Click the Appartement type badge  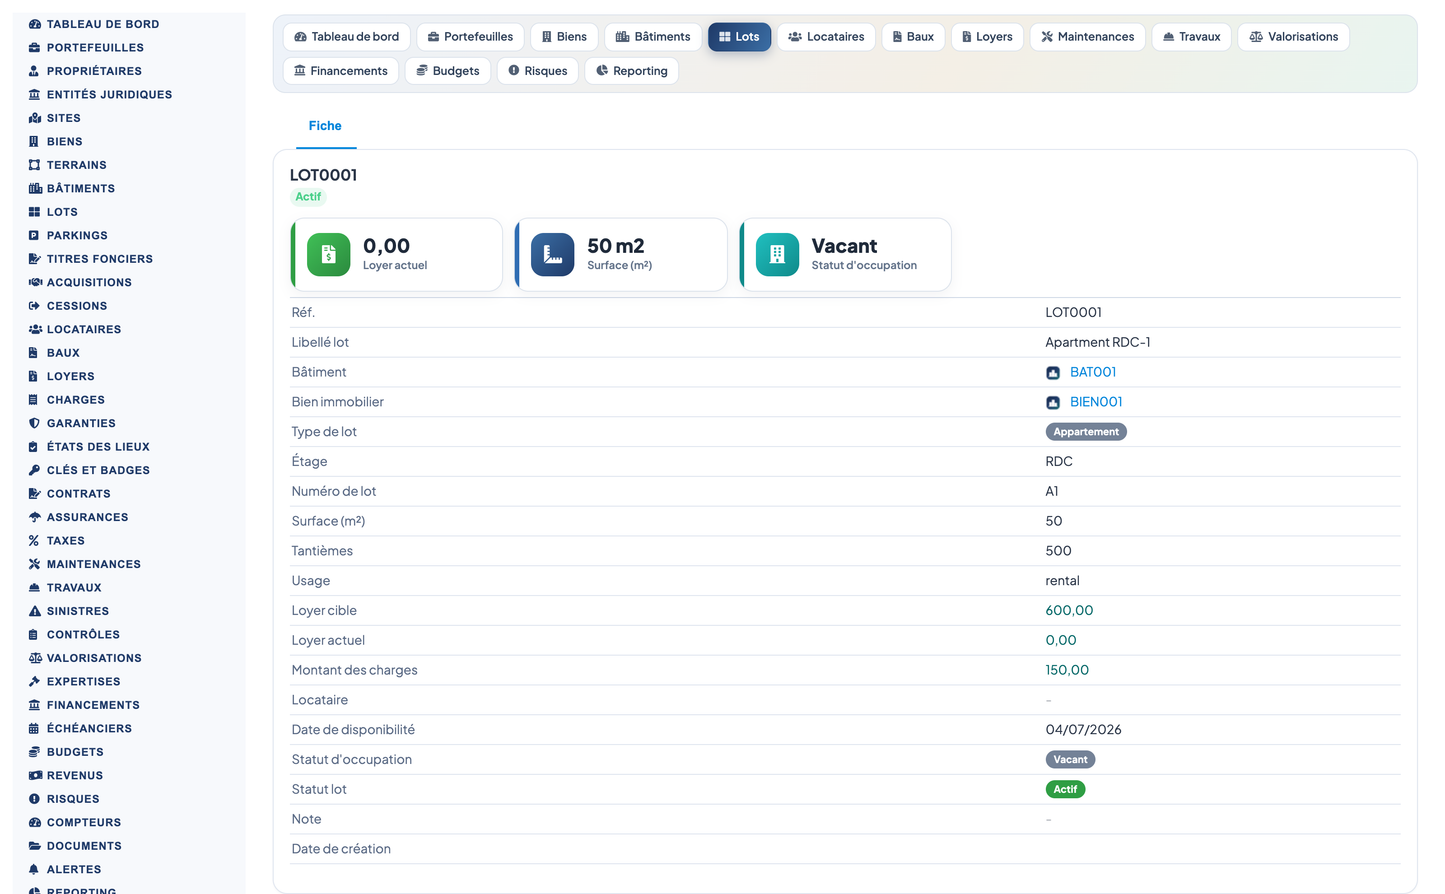[1086, 432]
